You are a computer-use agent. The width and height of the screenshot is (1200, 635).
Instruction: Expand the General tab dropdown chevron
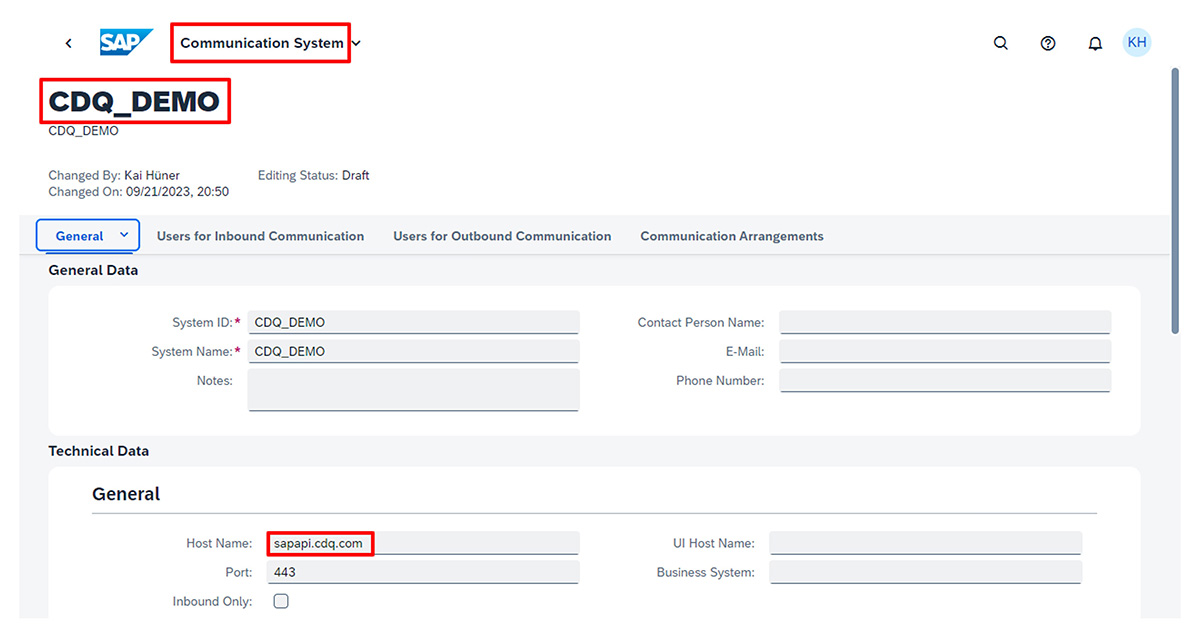[124, 235]
